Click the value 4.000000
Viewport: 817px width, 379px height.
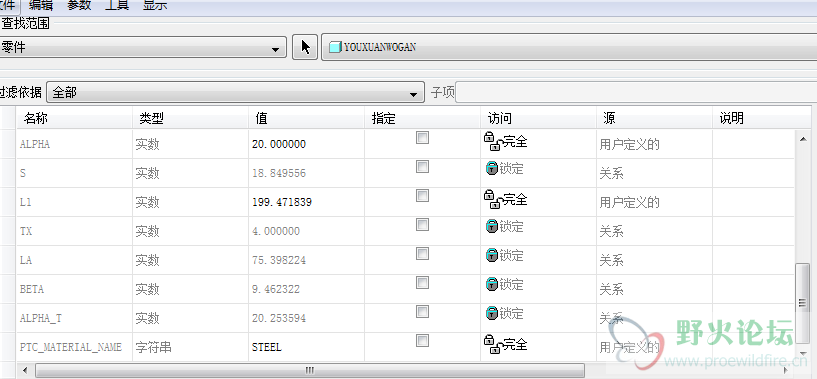tap(276, 231)
